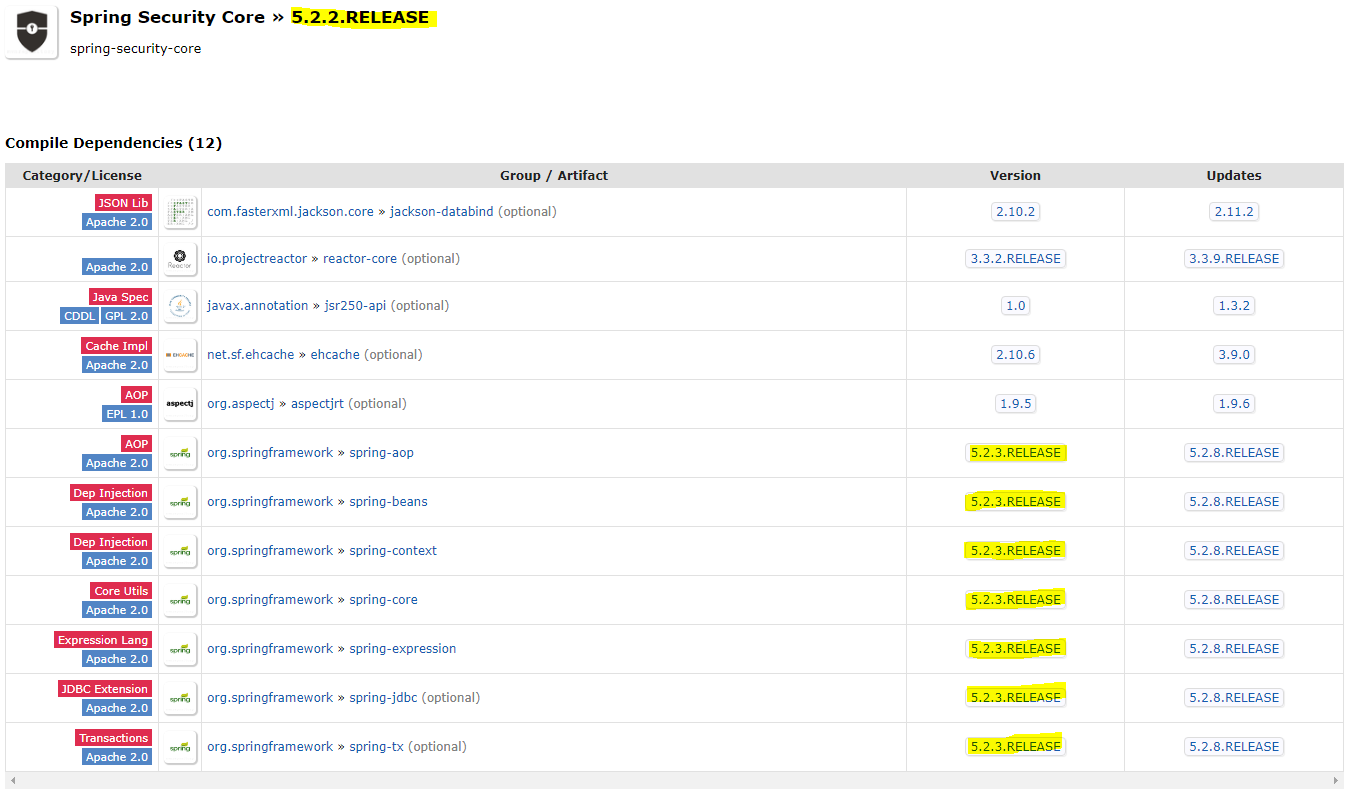The image size is (1349, 791).
Task: Click the GPL 2.0 license tag
Action: click(126, 316)
